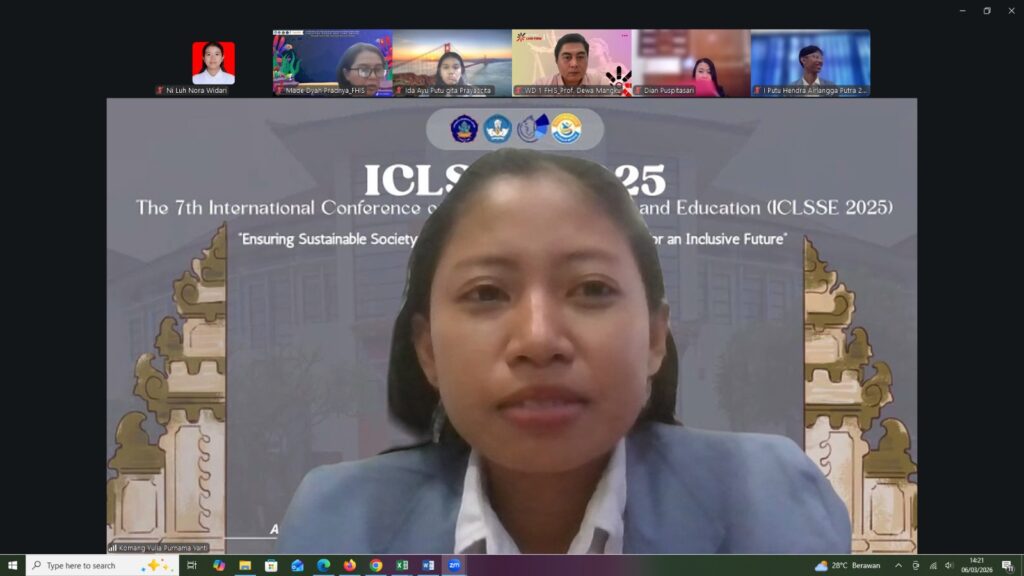Viewport: 1024px width, 576px height.
Task: Open Microsoft Edge from the taskbar
Action: [x=323, y=565]
